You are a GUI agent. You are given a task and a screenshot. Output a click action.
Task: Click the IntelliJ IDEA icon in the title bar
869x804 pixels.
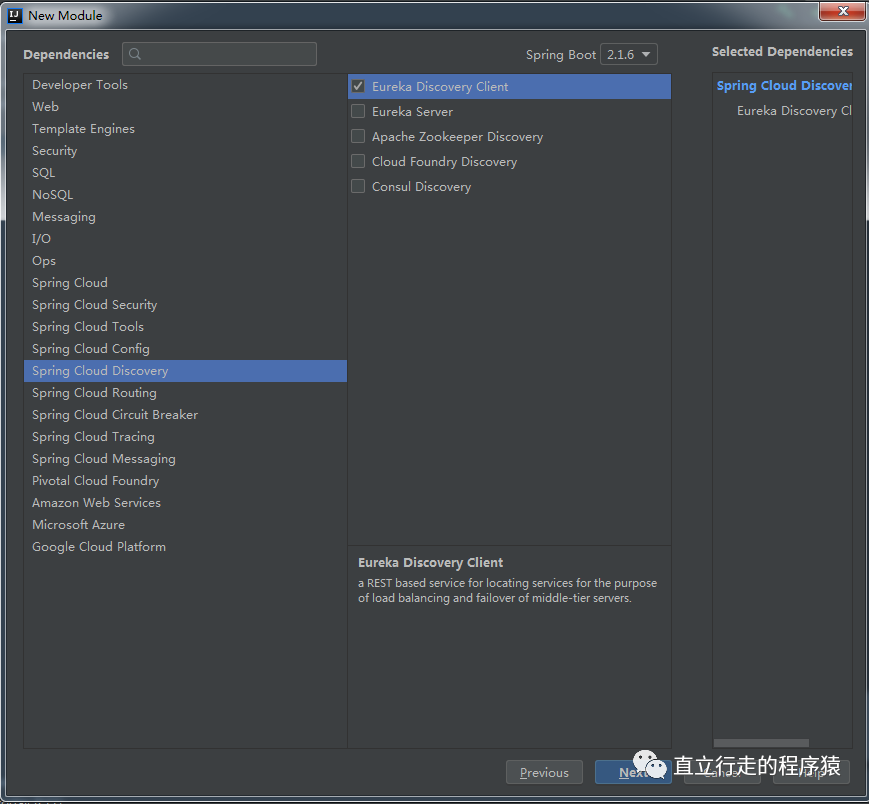15,16
